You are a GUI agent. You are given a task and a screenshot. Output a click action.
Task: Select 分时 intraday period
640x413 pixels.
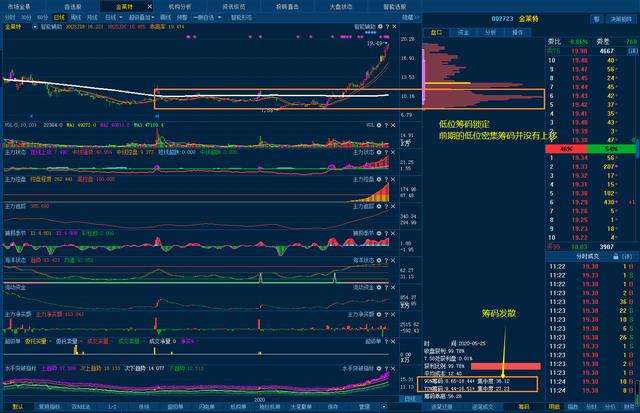click(10, 18)
